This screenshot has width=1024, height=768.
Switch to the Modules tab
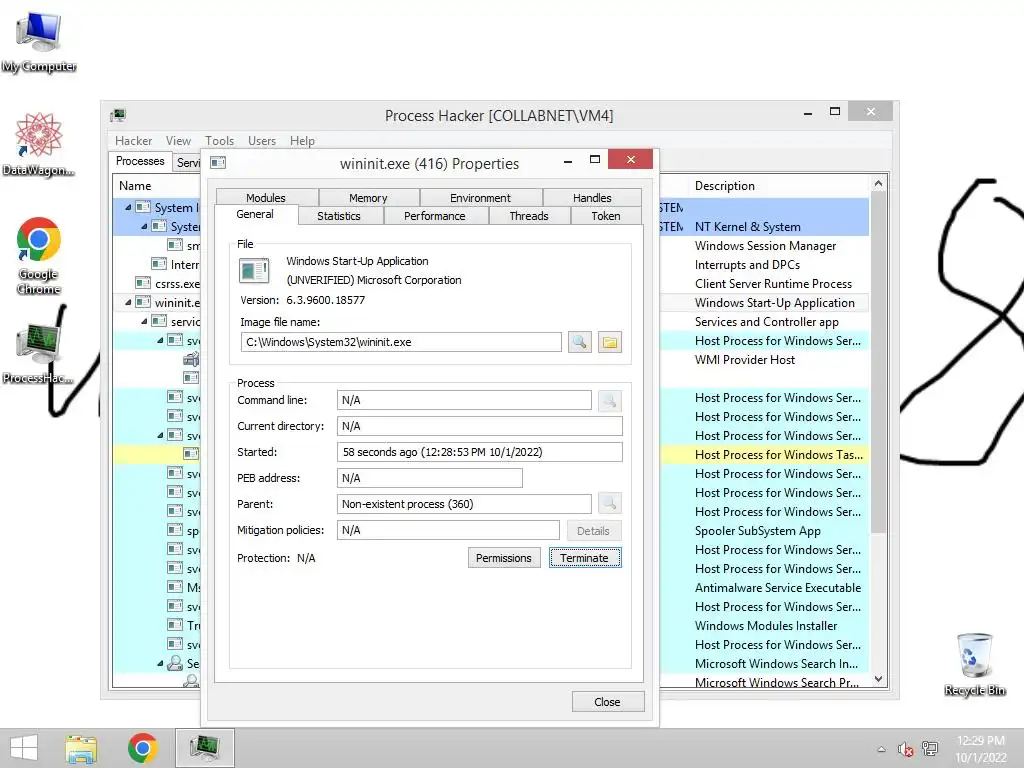pyautogui.click(x=266, y=198)
